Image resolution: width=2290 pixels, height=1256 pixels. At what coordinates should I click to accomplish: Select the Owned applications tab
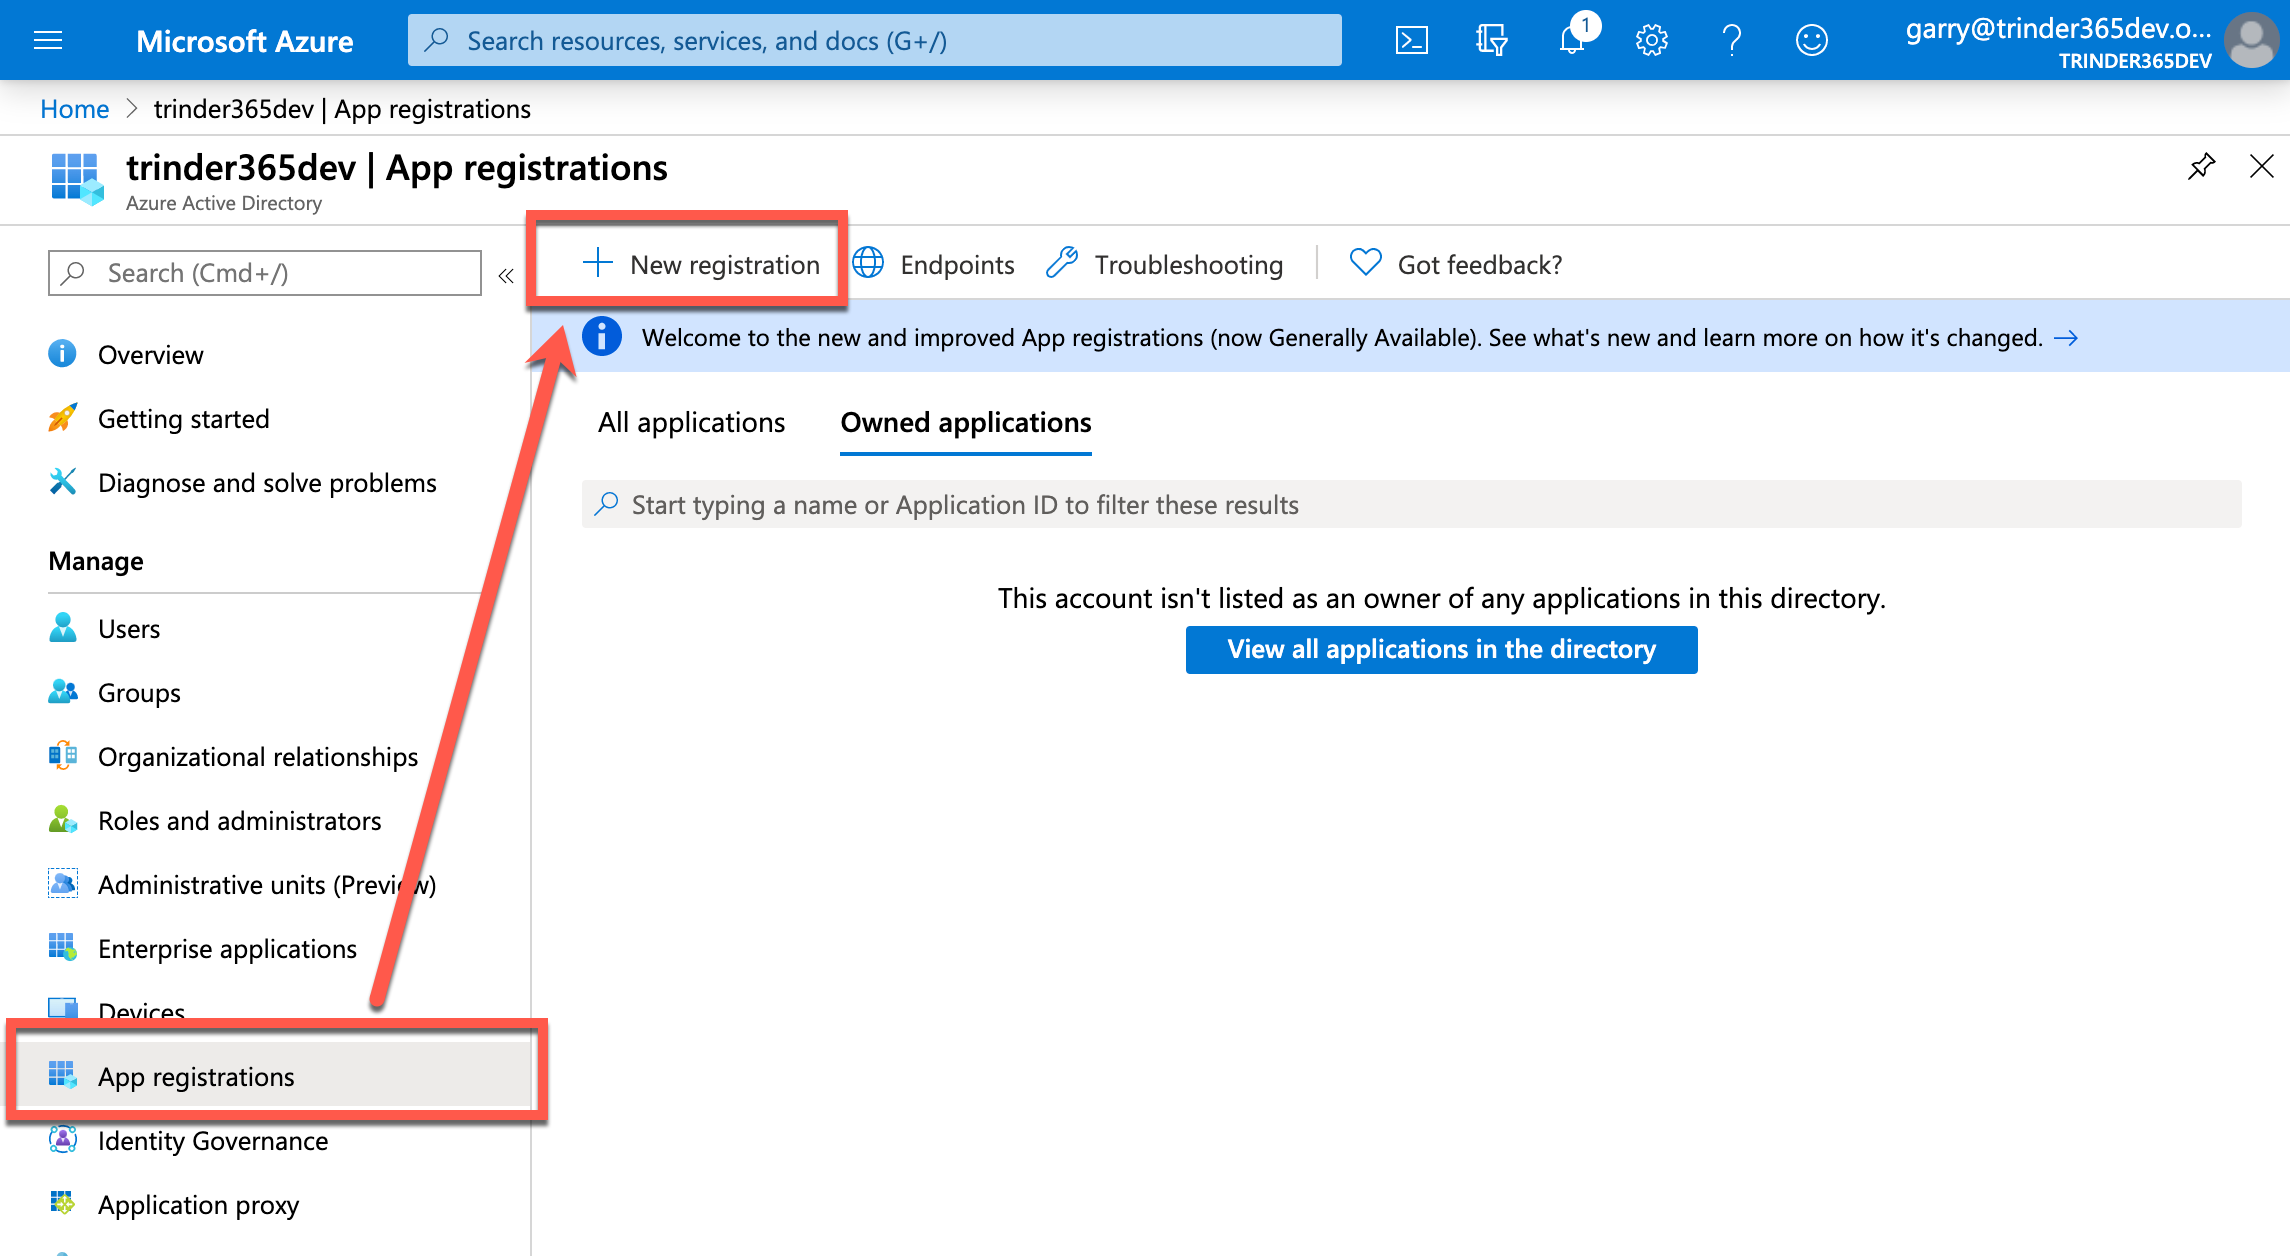[x=966, y=423]
